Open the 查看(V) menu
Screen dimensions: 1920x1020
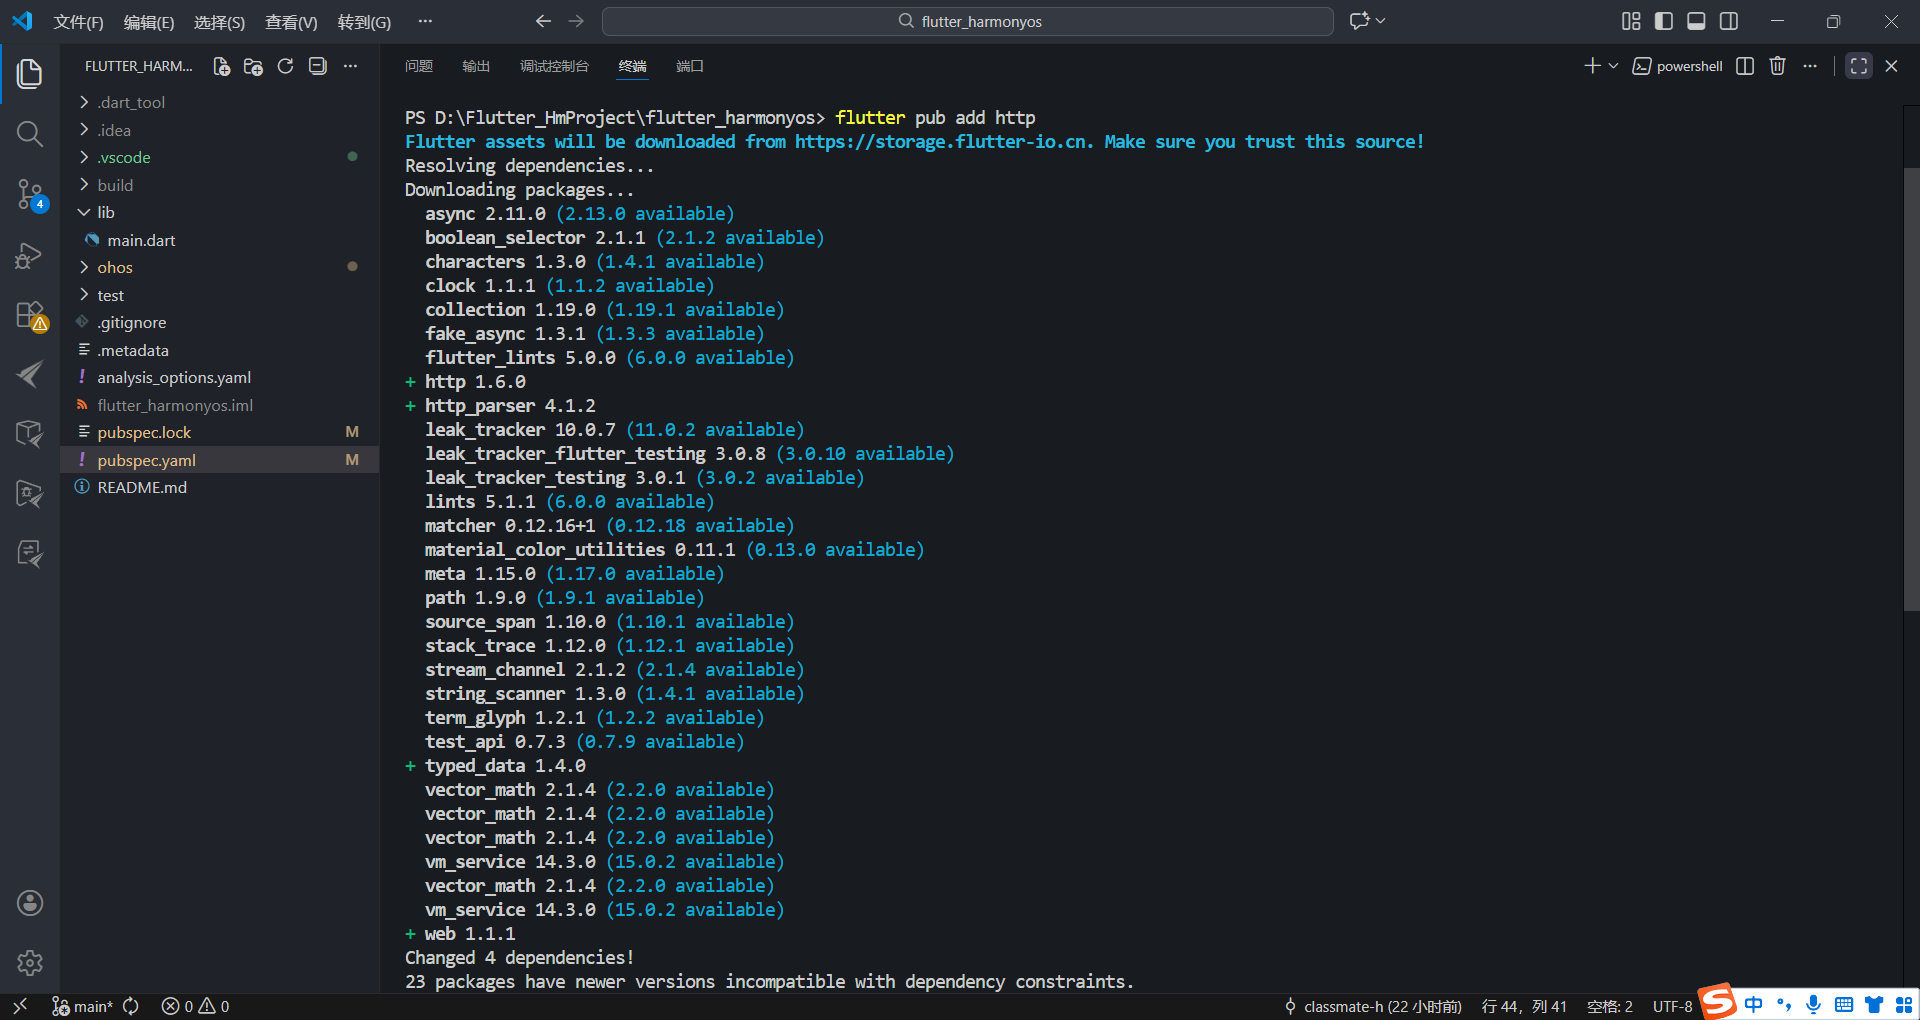pos(291,22)
